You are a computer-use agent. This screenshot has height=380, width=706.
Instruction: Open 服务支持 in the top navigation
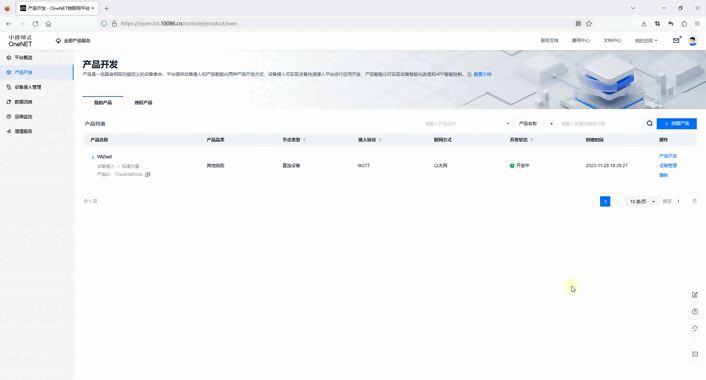click(549, 41)
